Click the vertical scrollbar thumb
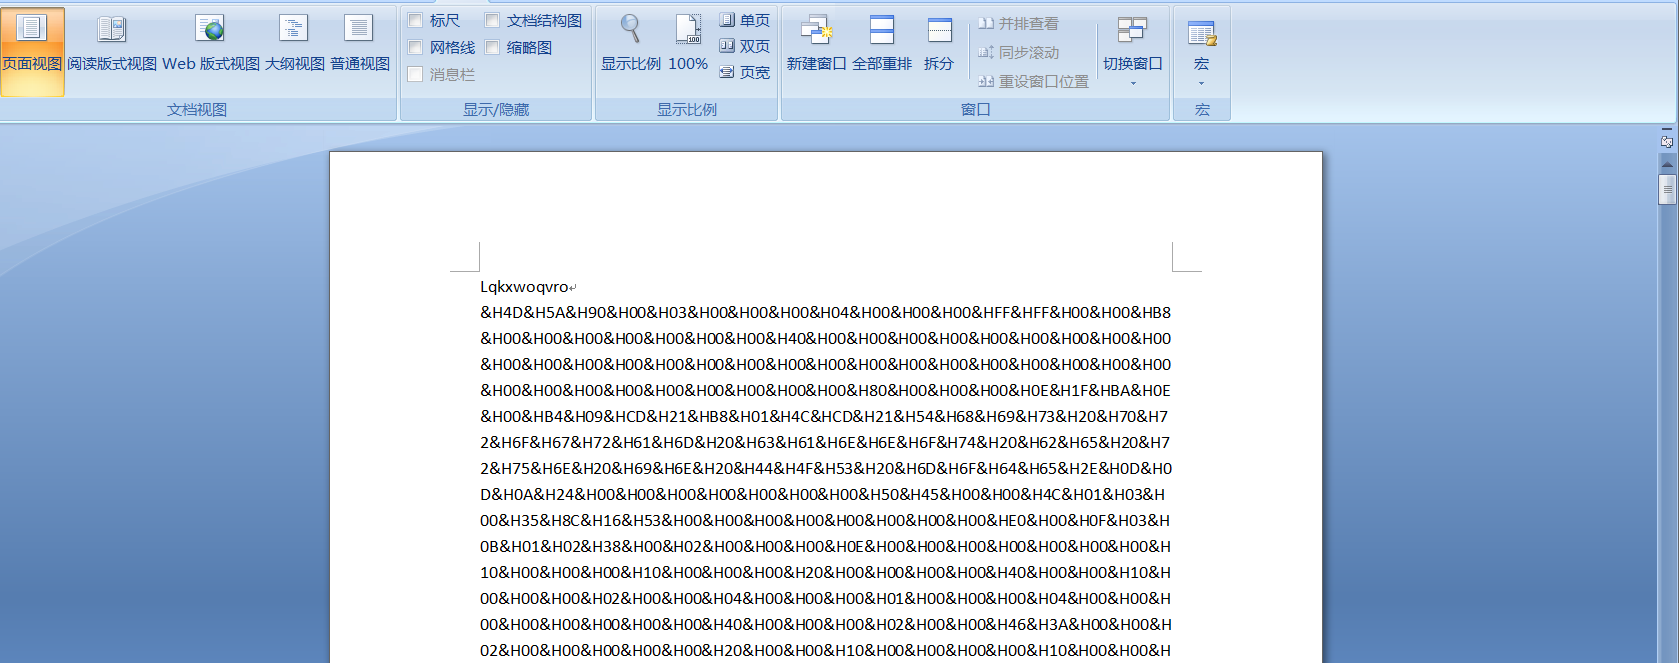 point(1667,189)
